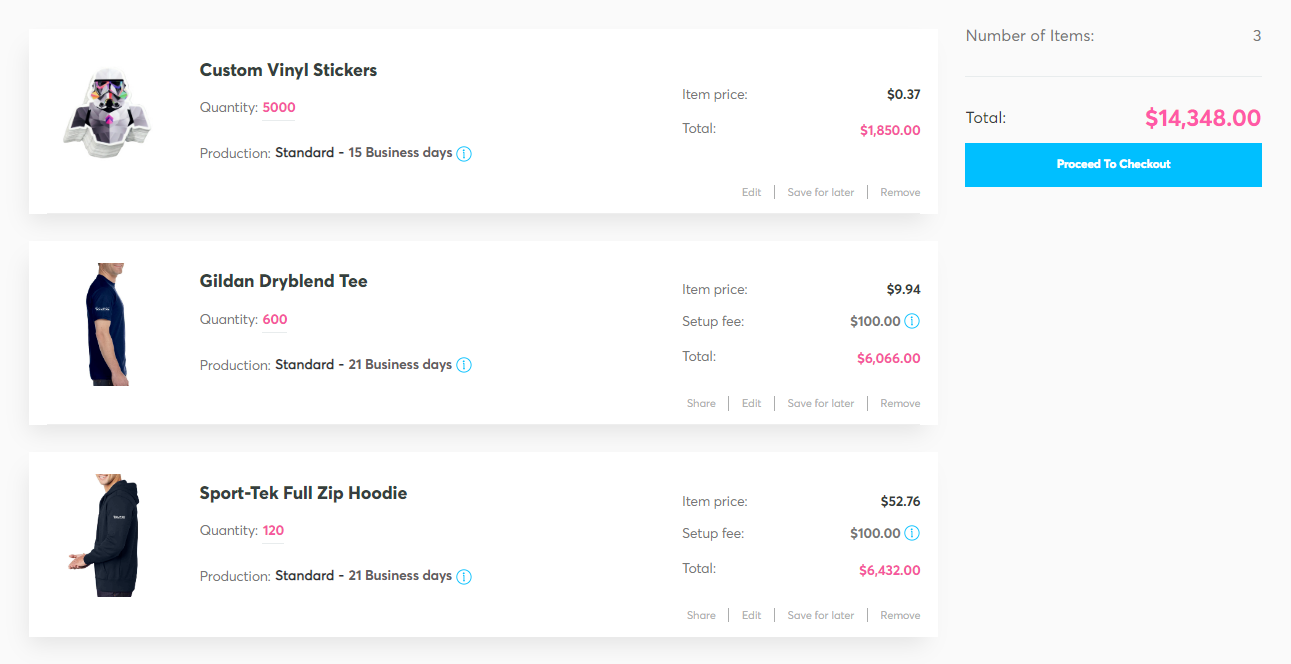Click setup fee info icon for Sport-Tek hoodie
Screen dimensions: 1291x664
[912, 533]
